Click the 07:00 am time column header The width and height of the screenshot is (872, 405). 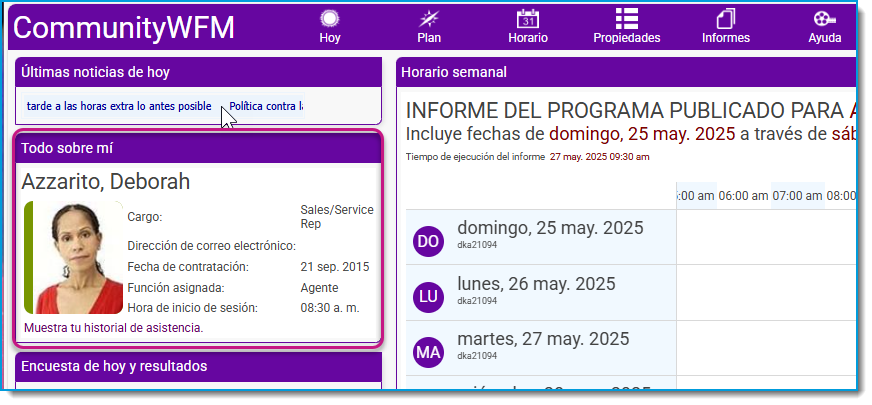[797, 196]
